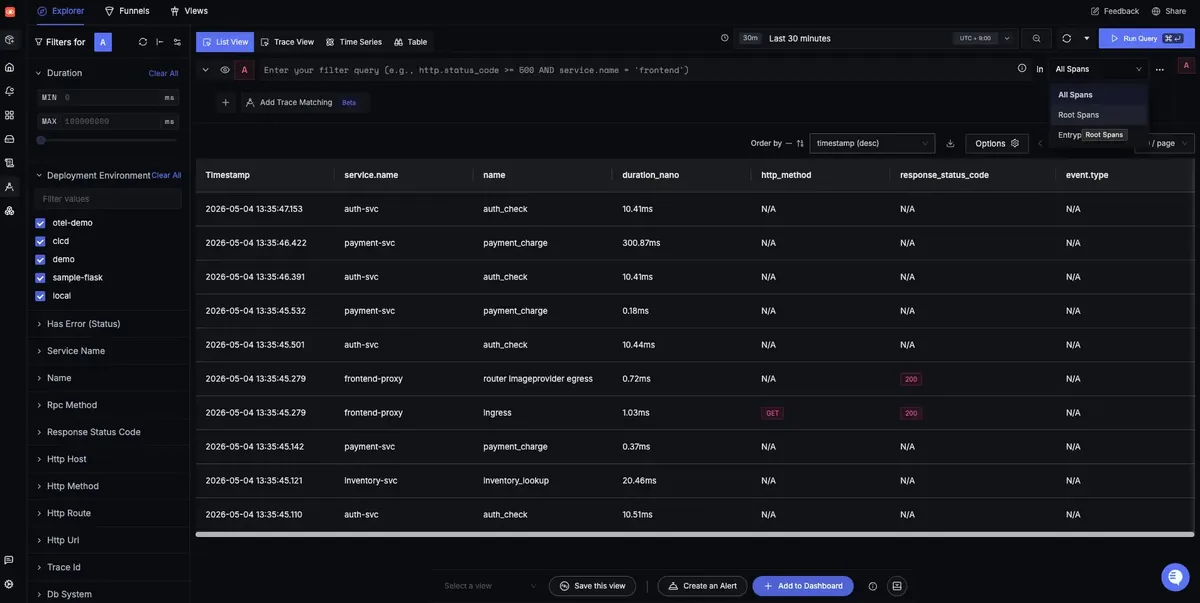Collapse the filters panel with the collapse icon
The image size is (1200, 603).
160,42
